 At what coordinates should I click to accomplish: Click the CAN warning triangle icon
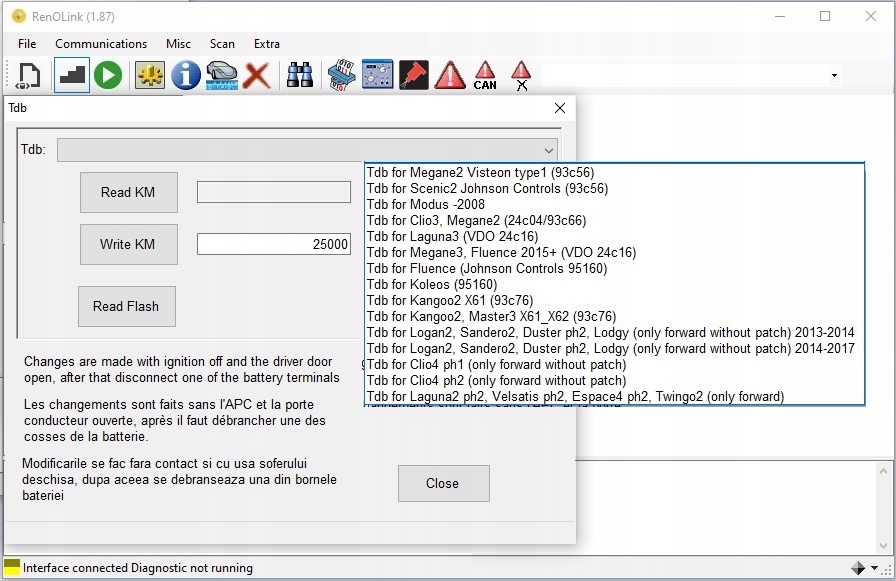[x=485, y=75]
